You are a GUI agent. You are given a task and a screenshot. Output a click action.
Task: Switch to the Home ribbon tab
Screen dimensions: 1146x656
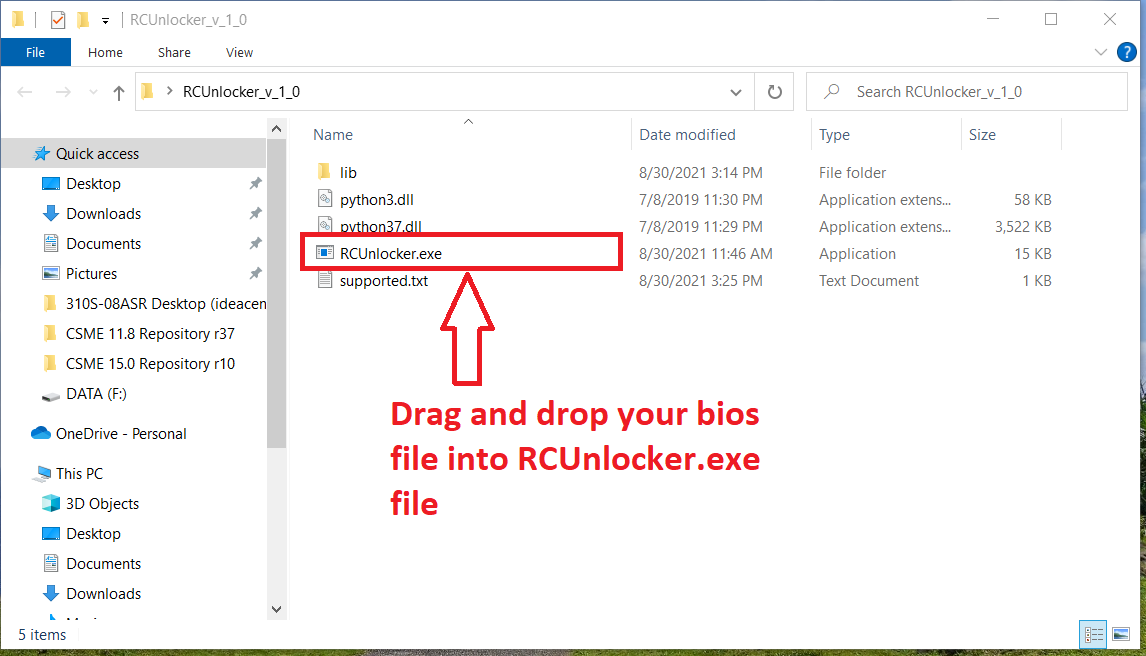pos(105,53)
